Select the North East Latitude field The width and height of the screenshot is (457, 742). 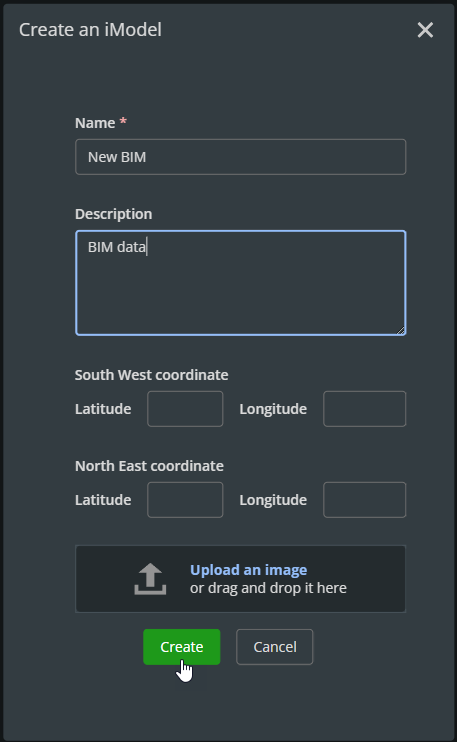pos(185,500)
